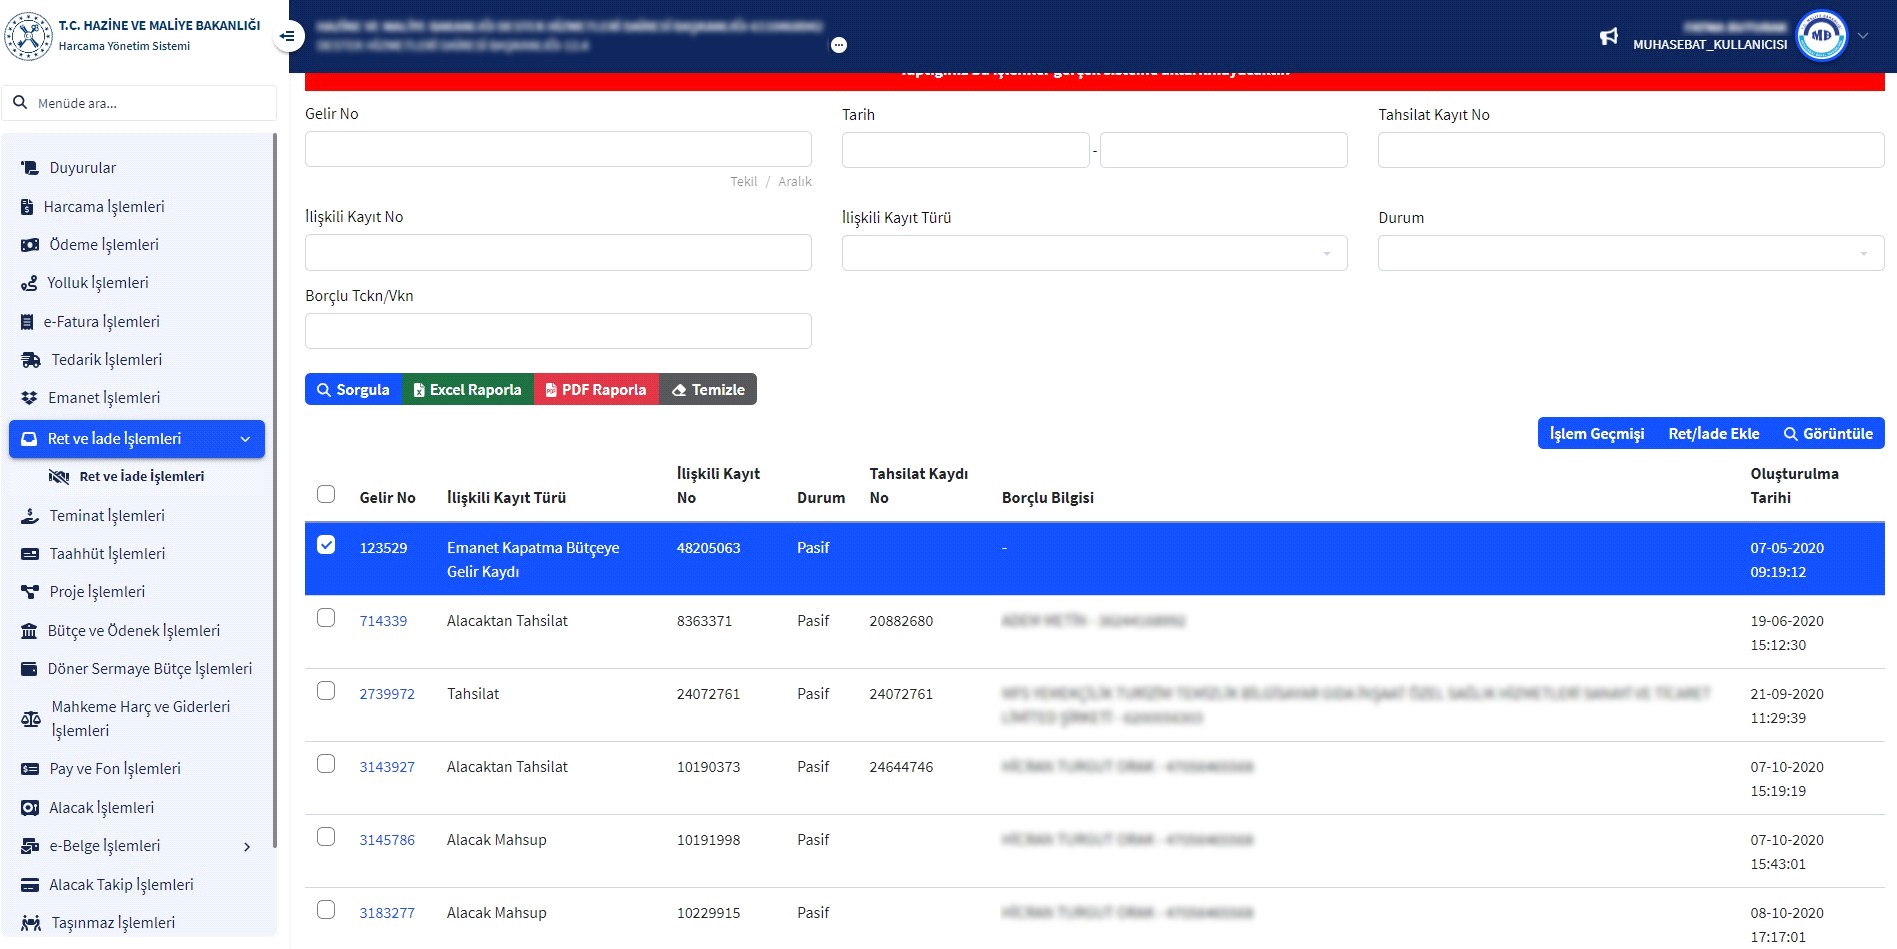Click the user profile avatar icon
This screenshot has width=1897, height=949.
(x=1821, y=36)
